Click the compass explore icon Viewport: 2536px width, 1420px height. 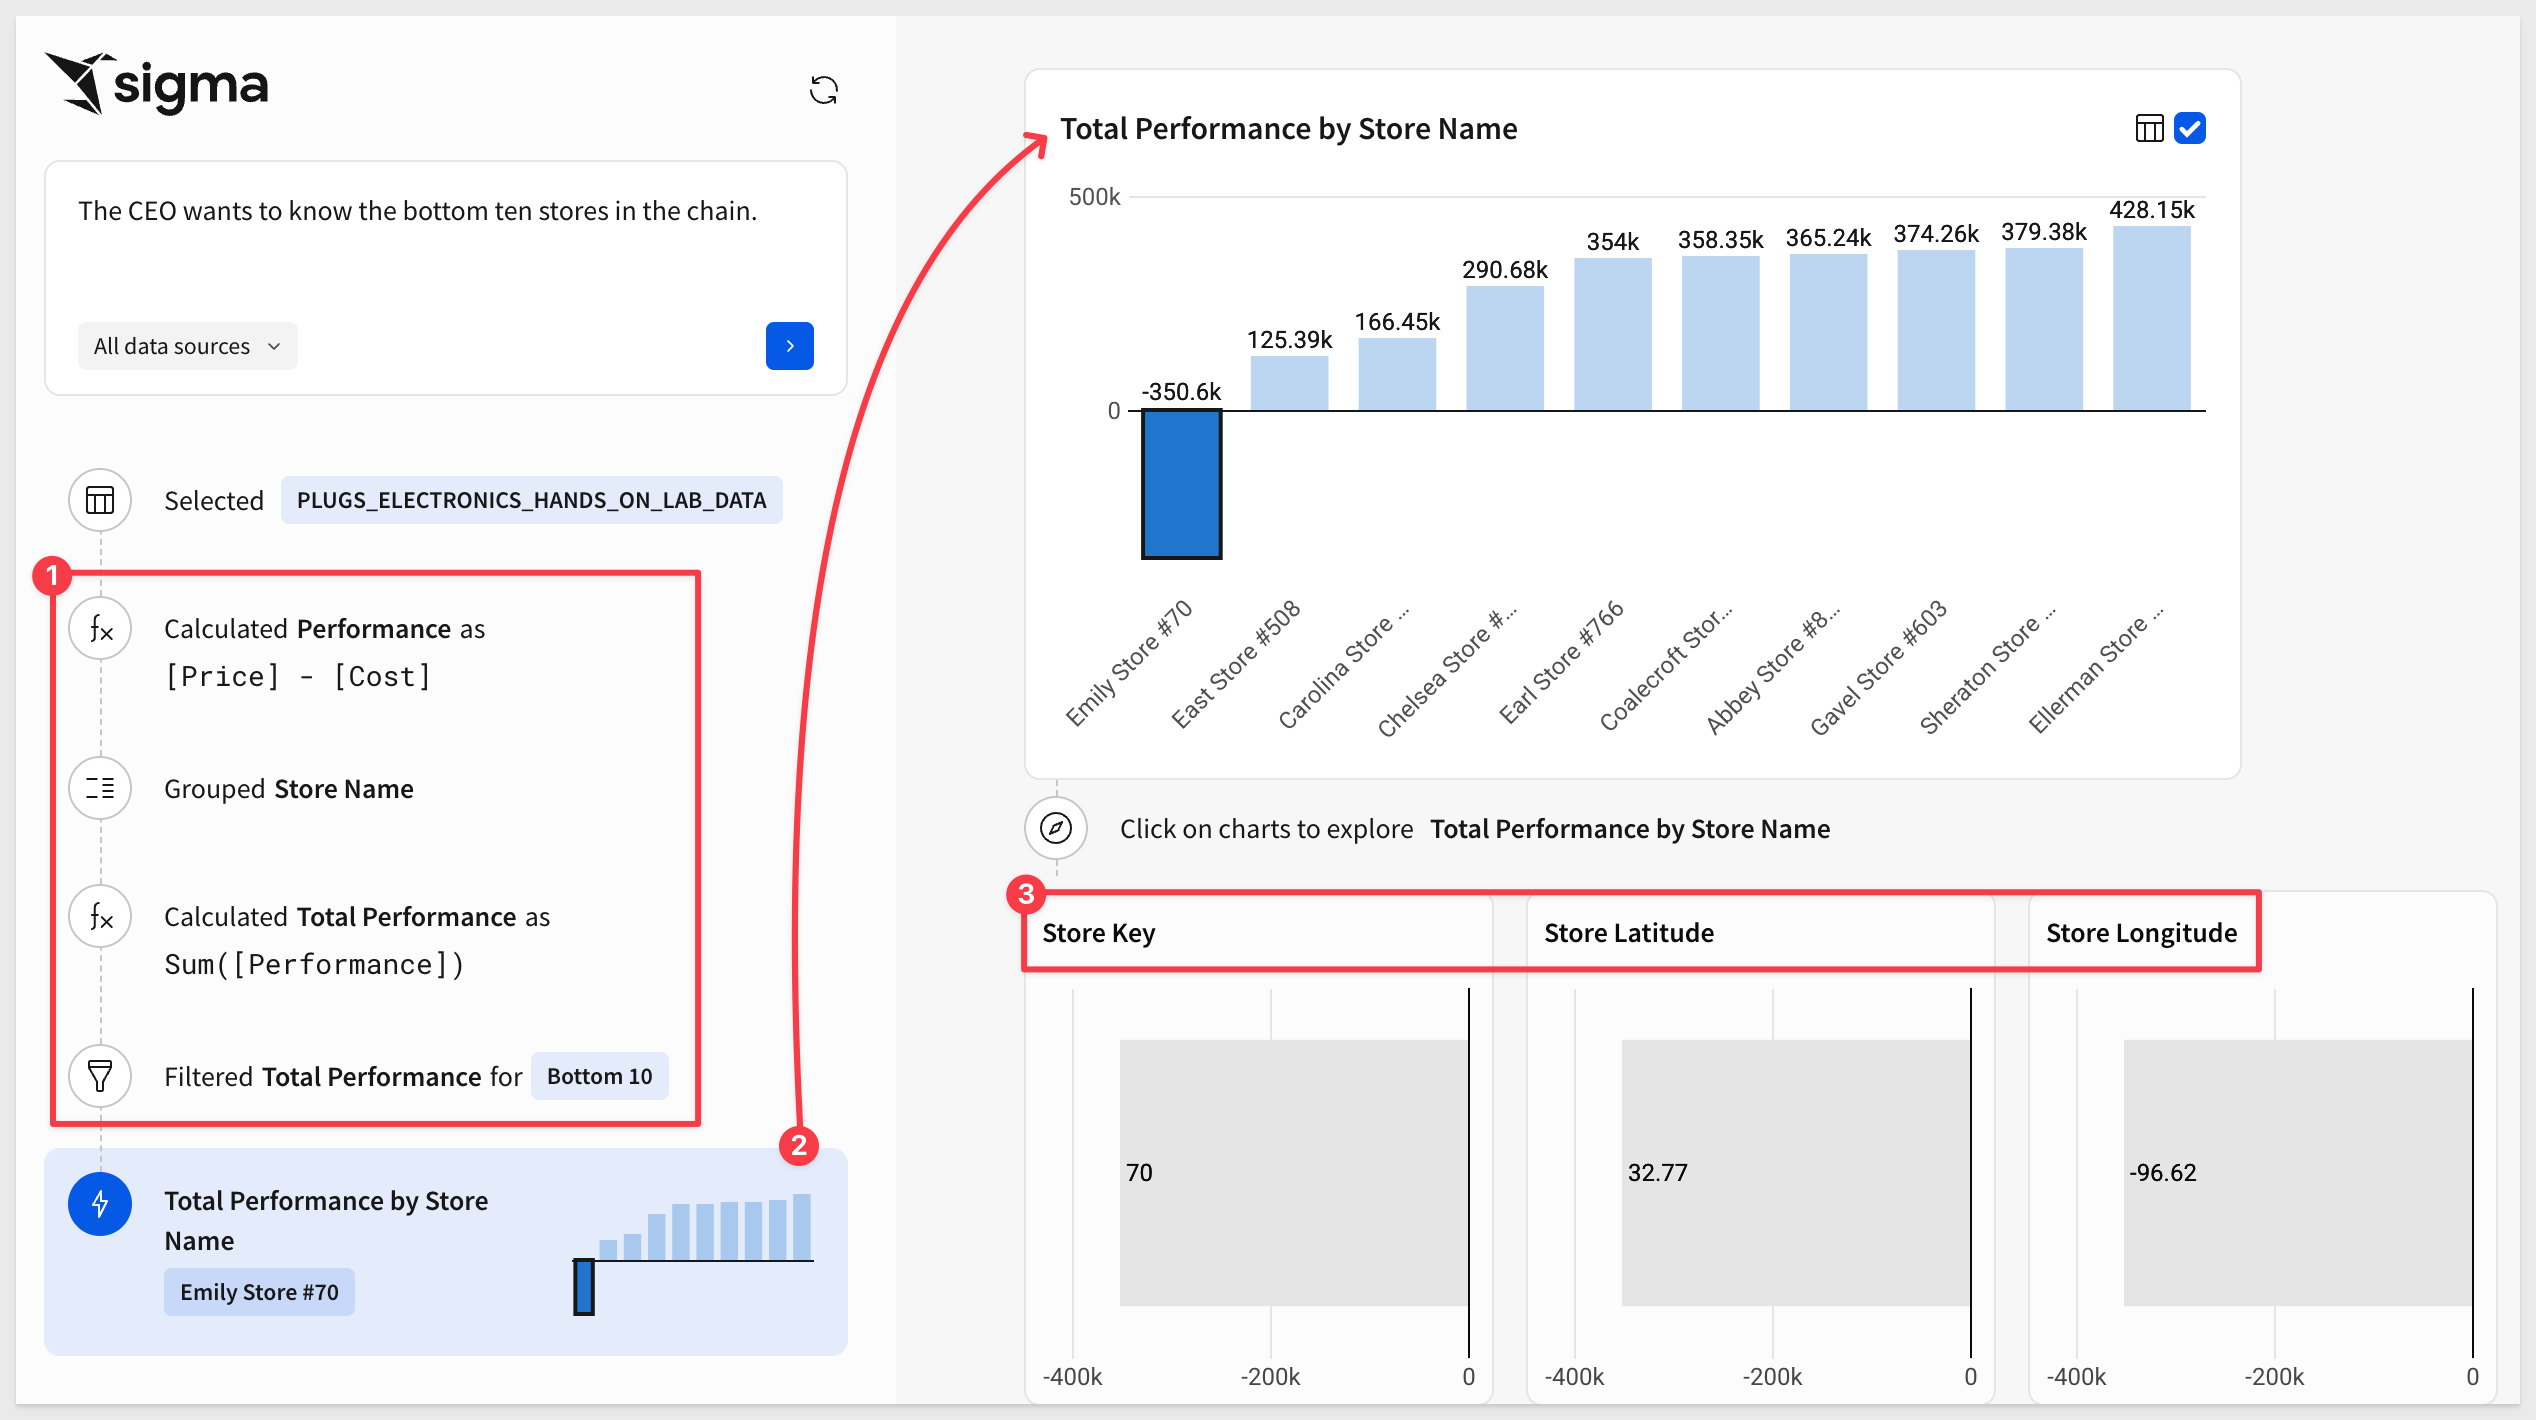pos(1056,828)
